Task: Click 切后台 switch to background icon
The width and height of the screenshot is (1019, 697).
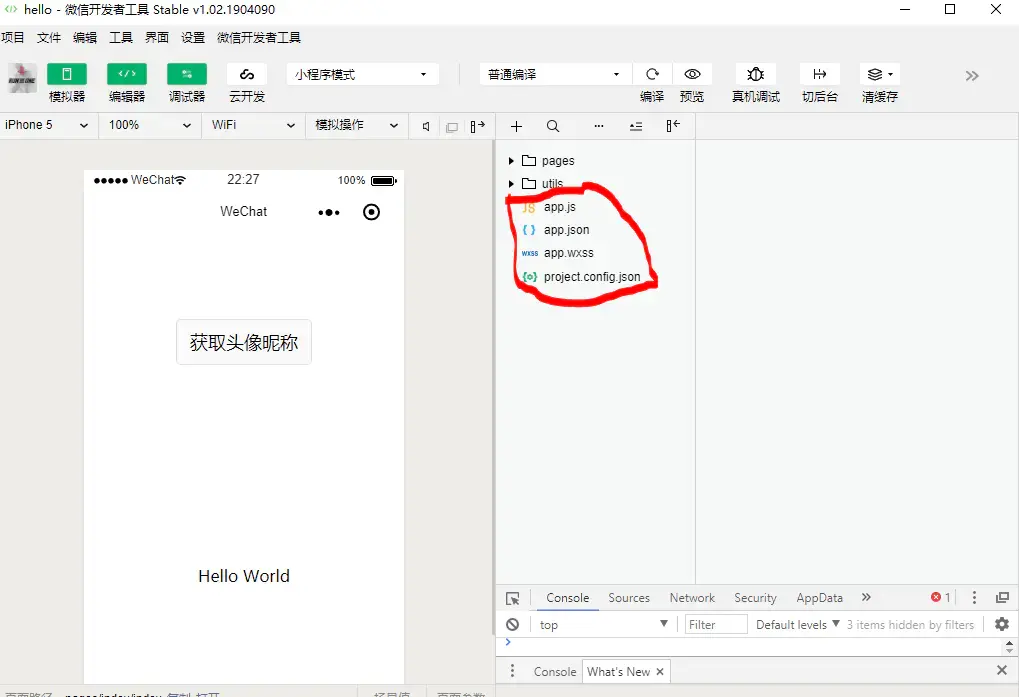Action: [819, 74]
